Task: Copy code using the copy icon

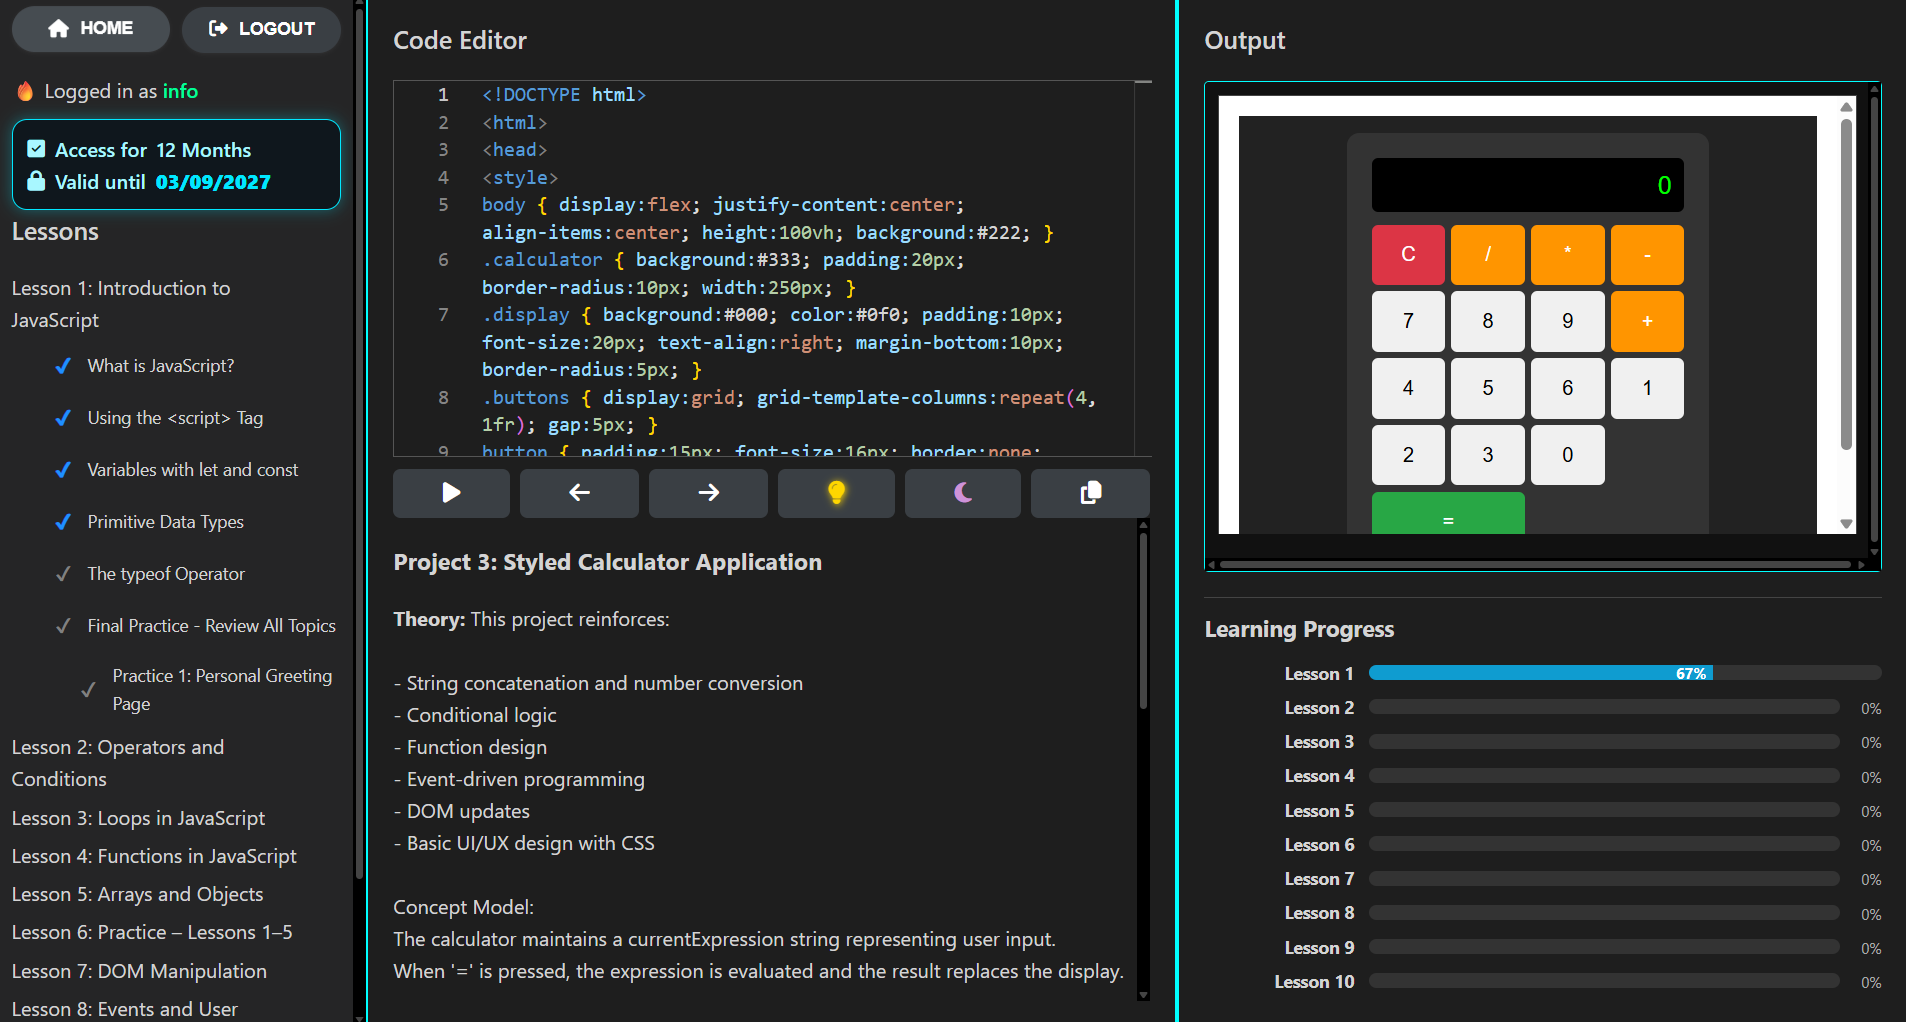Action: (x=1090, y=493)
